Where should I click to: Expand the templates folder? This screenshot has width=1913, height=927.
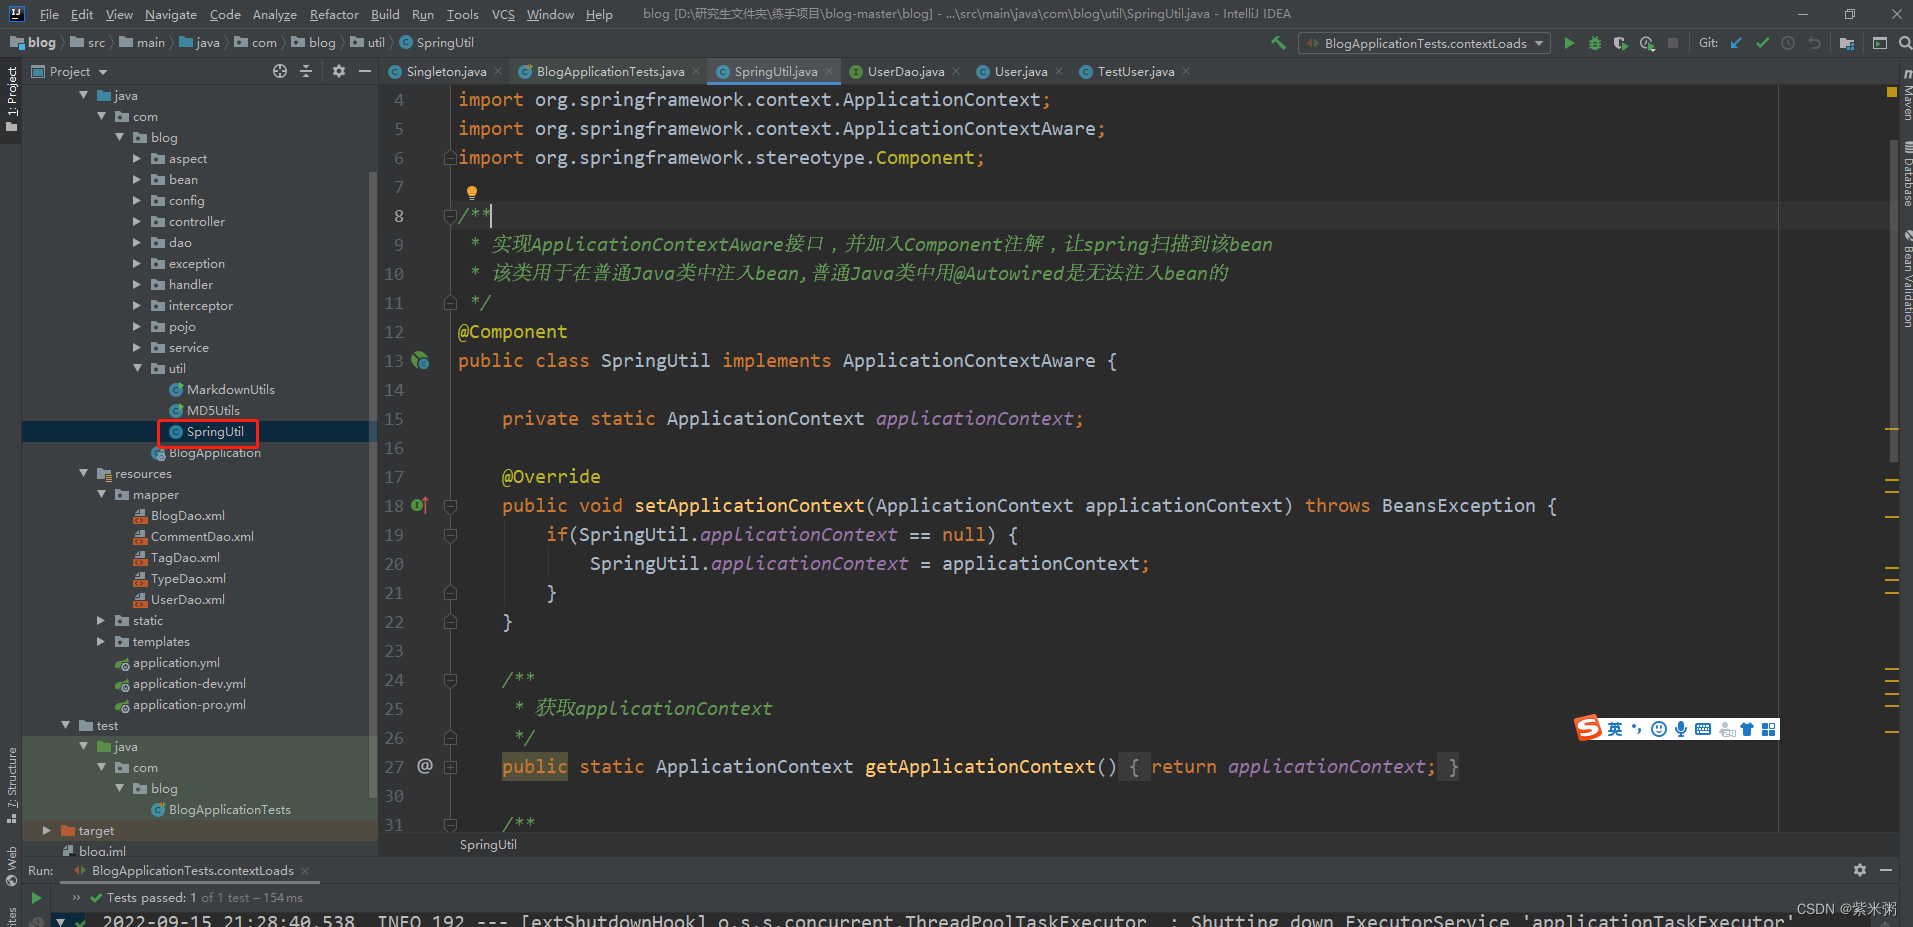click(101, 641)
